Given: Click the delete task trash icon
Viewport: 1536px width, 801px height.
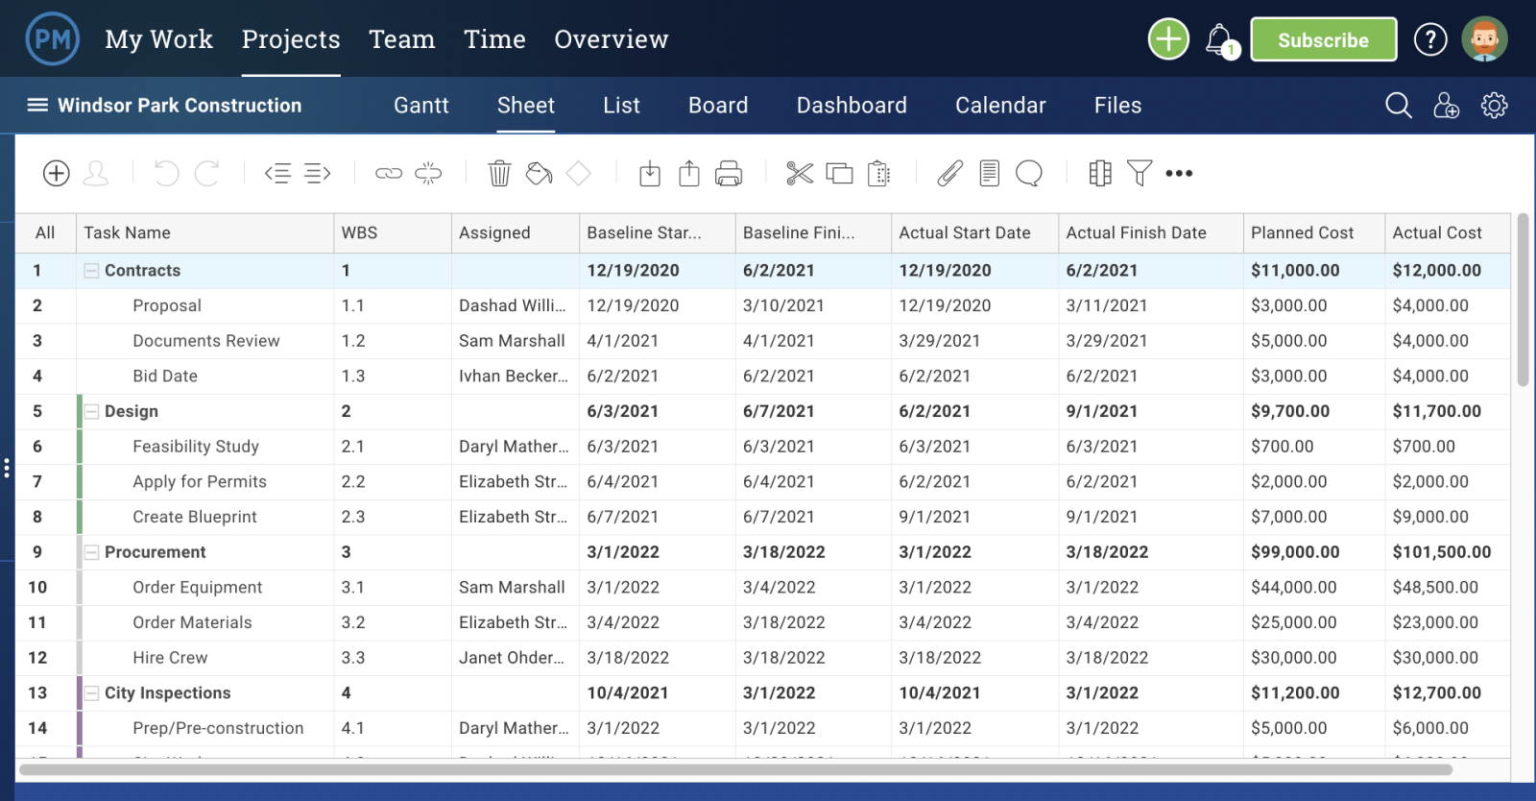Looking at the screenshot, I should (x=499, y=172).
